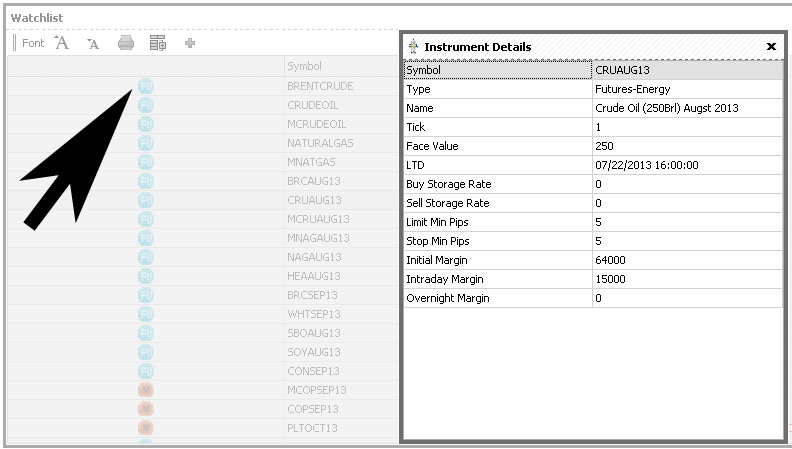Close the Instrument Details window

(x=771, y=47)
